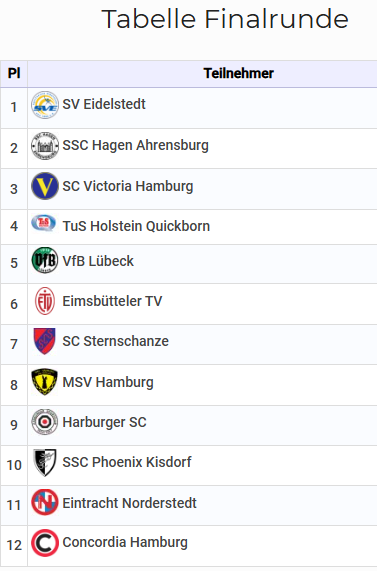Click the Tabelle Finalrunde heading
377x571 pixels.
(x=225, y=19)
